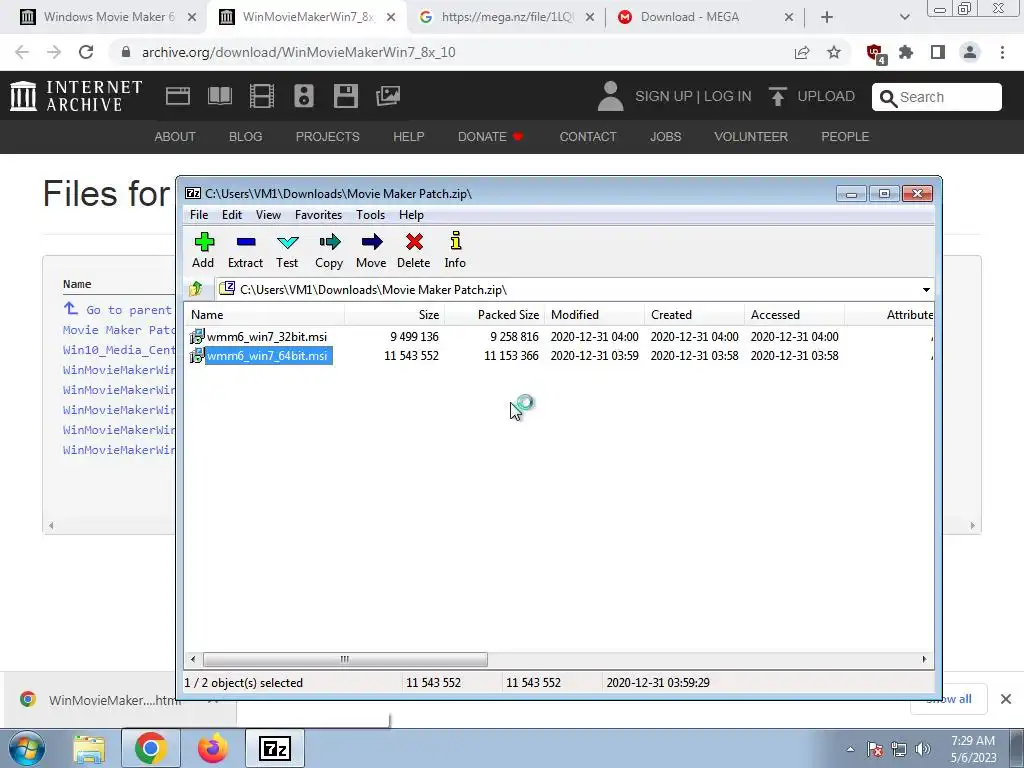Click the Add toolbar icon in 7-Zip
This screenshot has width=1024, height=768.
(x=204, y=242)
